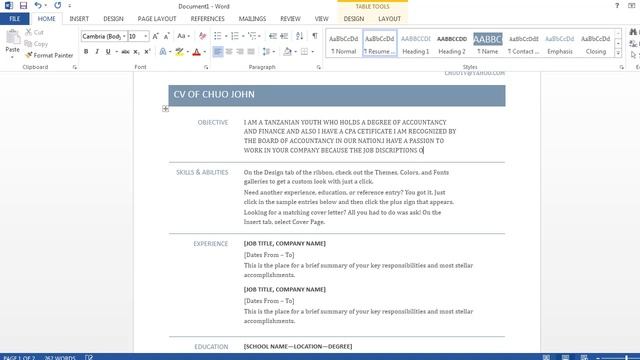Apply the Normal style
Viewport: 640px width, 360px height.
tap(344, 43)
